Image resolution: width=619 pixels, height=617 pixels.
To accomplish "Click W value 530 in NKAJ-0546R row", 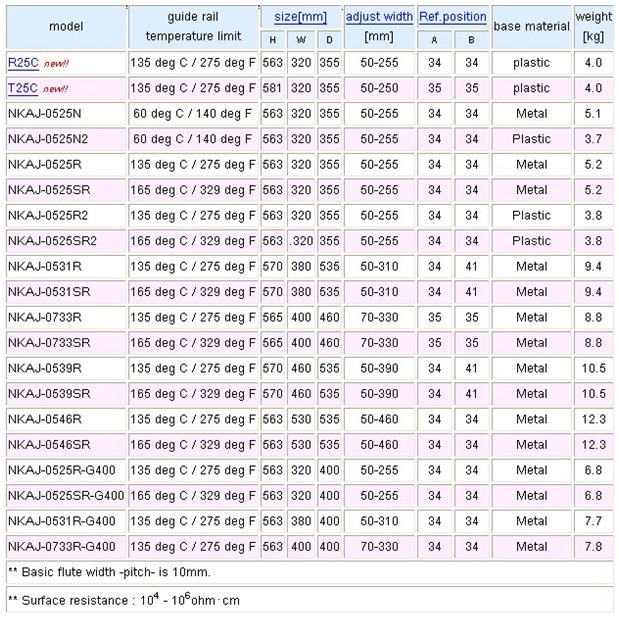I will click(x=301, y=419).
